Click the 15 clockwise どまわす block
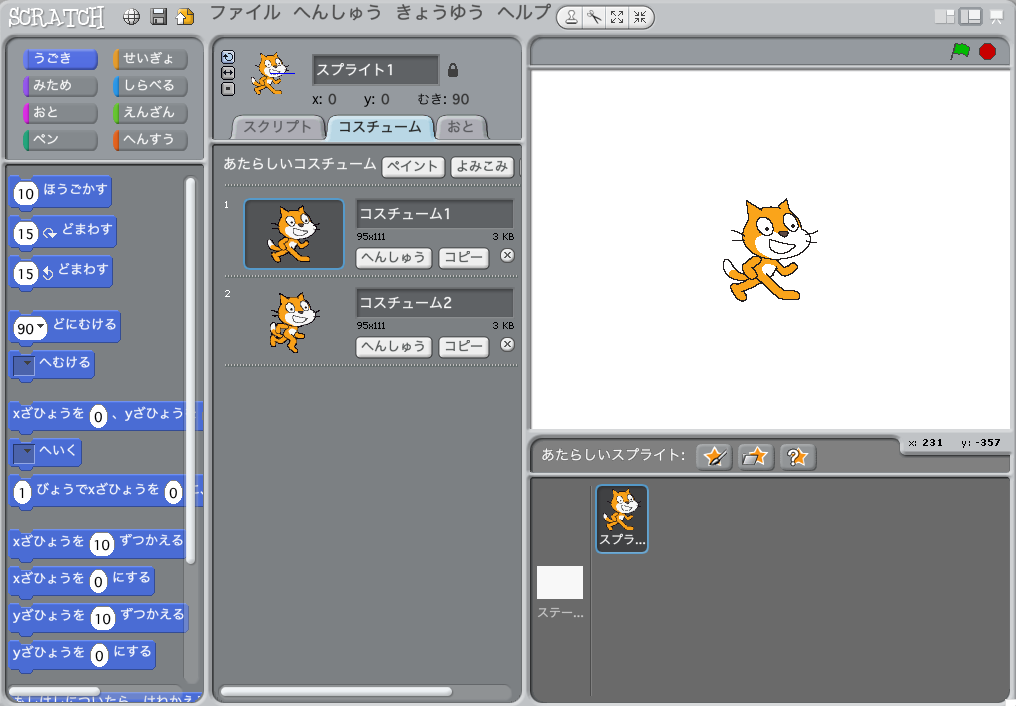 pos(64,232)
